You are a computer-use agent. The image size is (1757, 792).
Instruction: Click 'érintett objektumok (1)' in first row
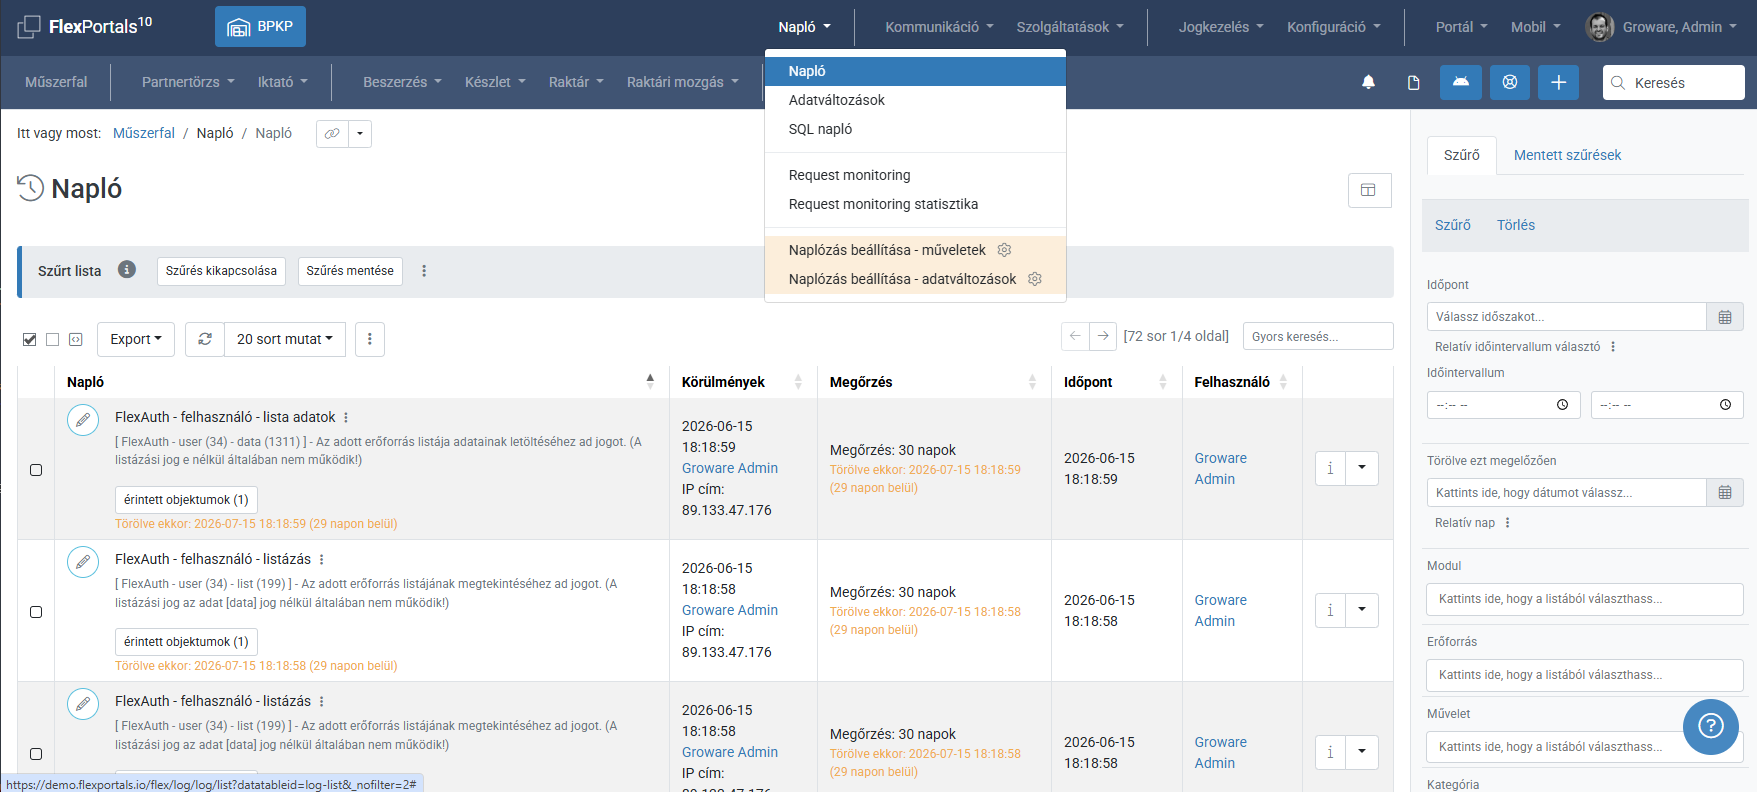pos(186,500)
